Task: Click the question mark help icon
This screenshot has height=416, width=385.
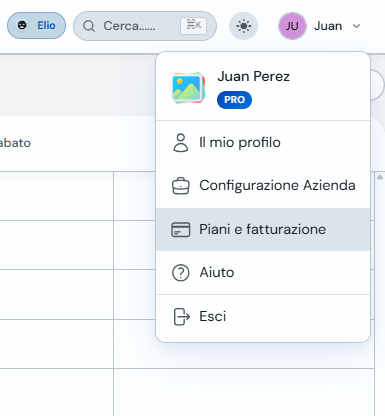Action: [181, 273]
